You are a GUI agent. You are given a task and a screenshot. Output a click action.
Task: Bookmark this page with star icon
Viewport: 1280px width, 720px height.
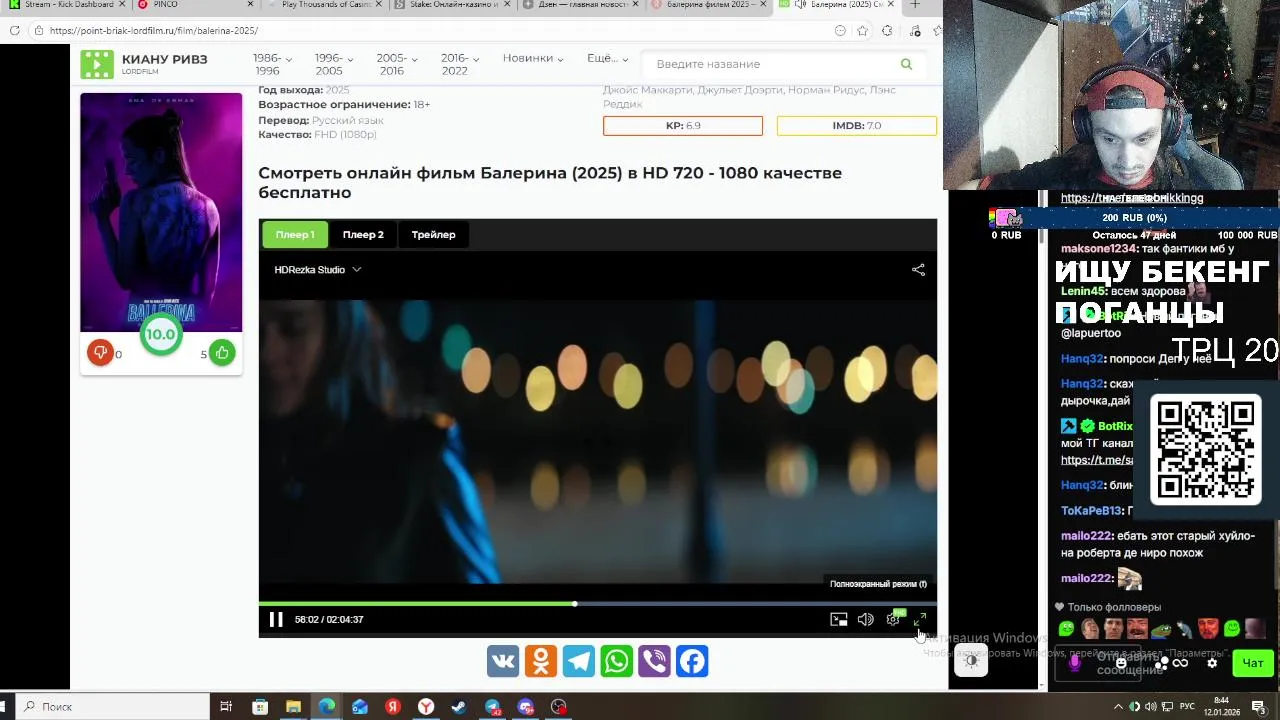tap(862, 31)
